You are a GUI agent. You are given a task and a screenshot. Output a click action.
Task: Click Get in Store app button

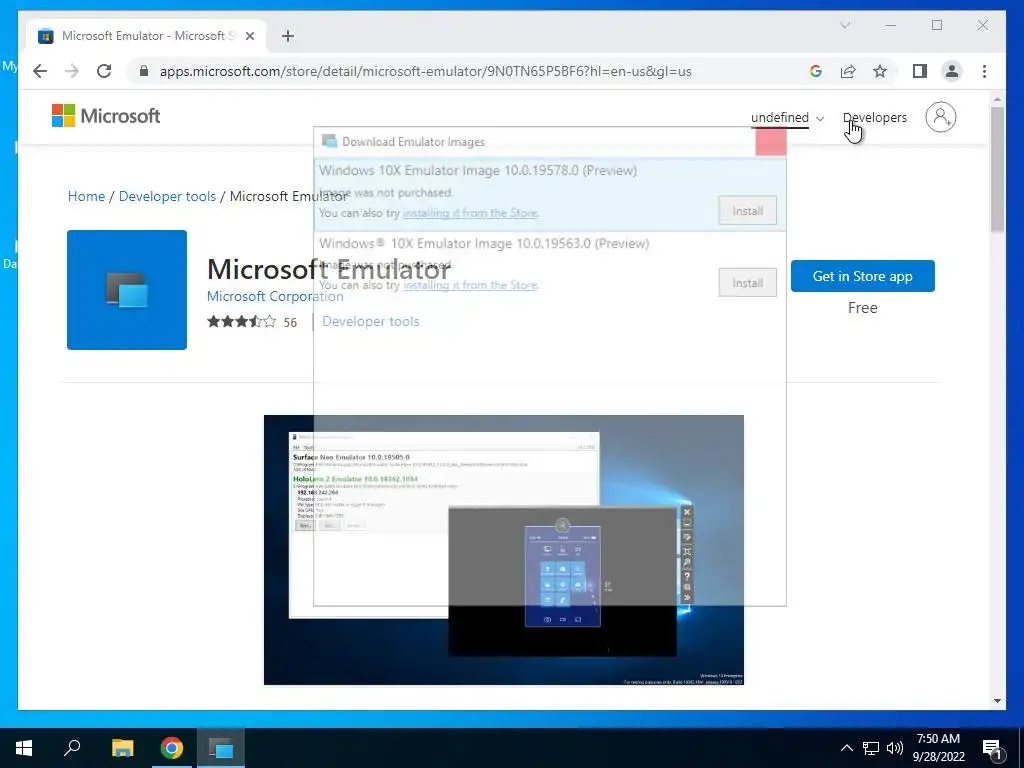[862, 276]
